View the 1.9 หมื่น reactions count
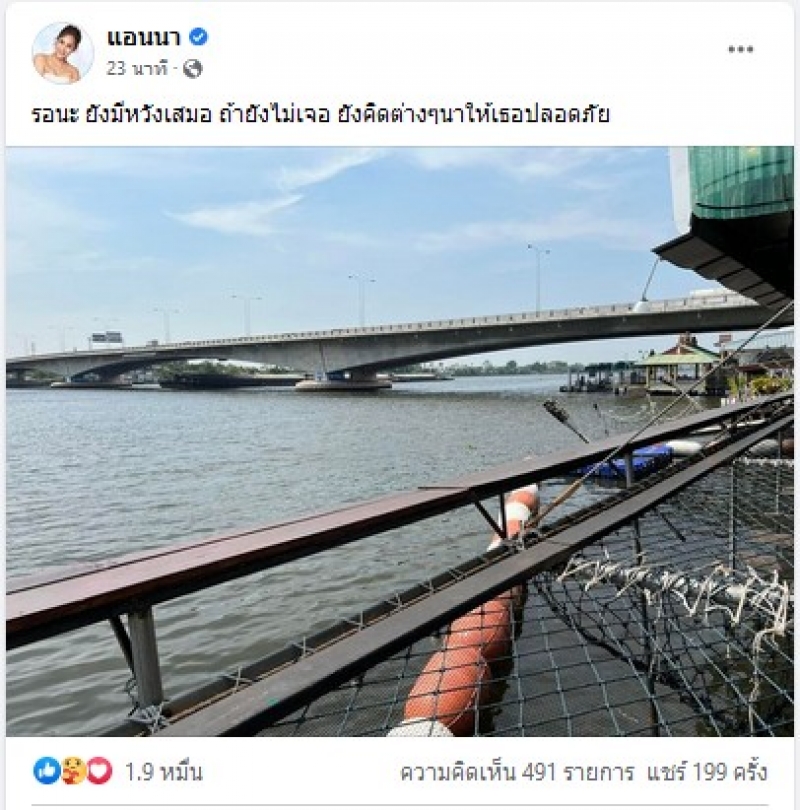Viewport: 800px width, 810px height. [163, 772]
